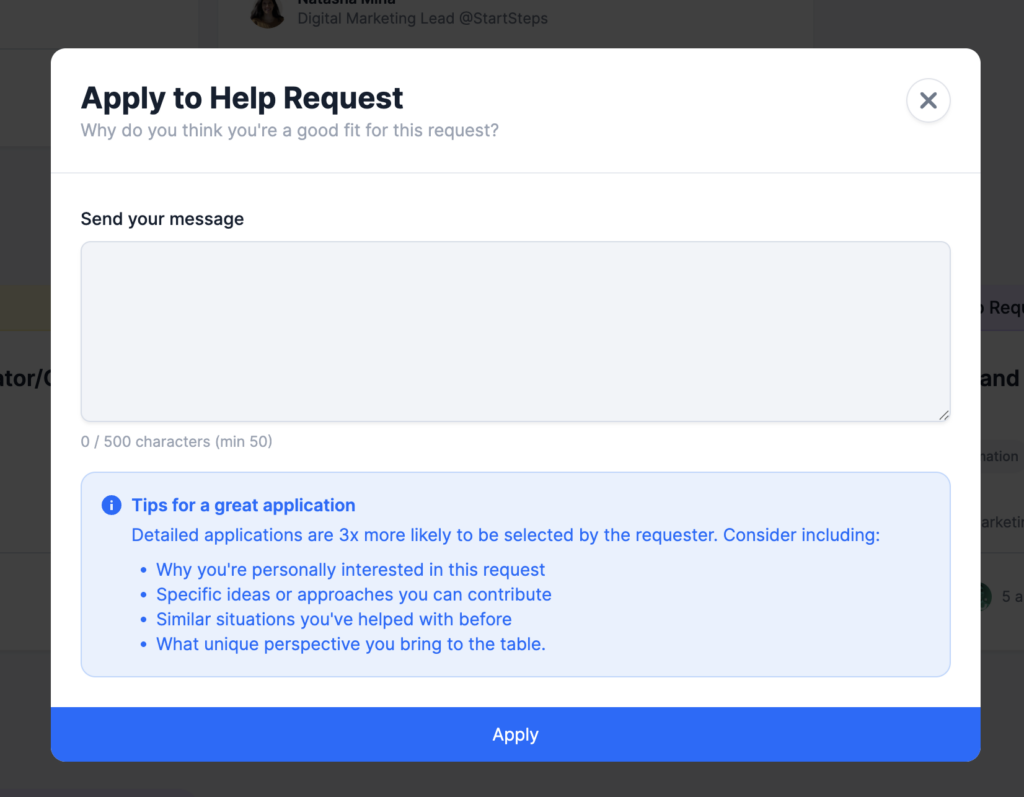Click the "0 / 500 characters" counter
Viewport: 1024px width, 797px height.
pyautogui.click(x=176, y=441)
